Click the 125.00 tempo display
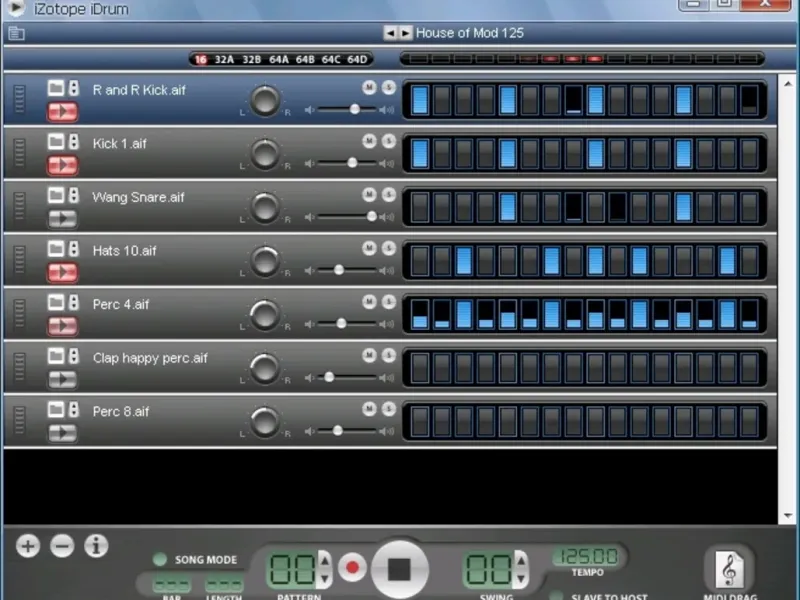This screenshot has height=600, width=800. coord(589,556)
